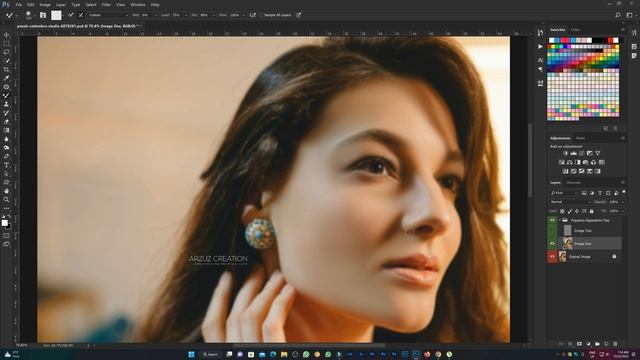Delete the selected layer
Viewport: 640px width, 360px height.
pyautogui.click(x=615, y=344)
